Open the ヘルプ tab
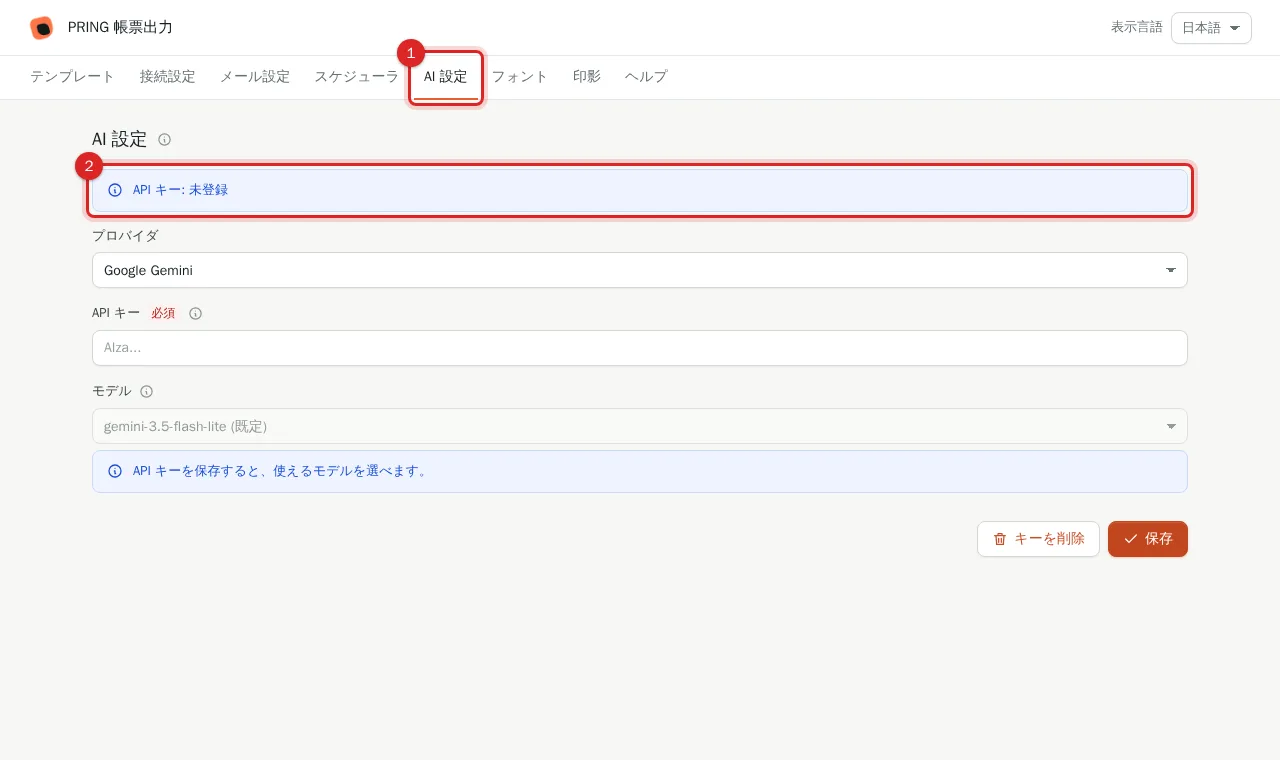This screenshot has width=1280, height=760. point(646,77)
